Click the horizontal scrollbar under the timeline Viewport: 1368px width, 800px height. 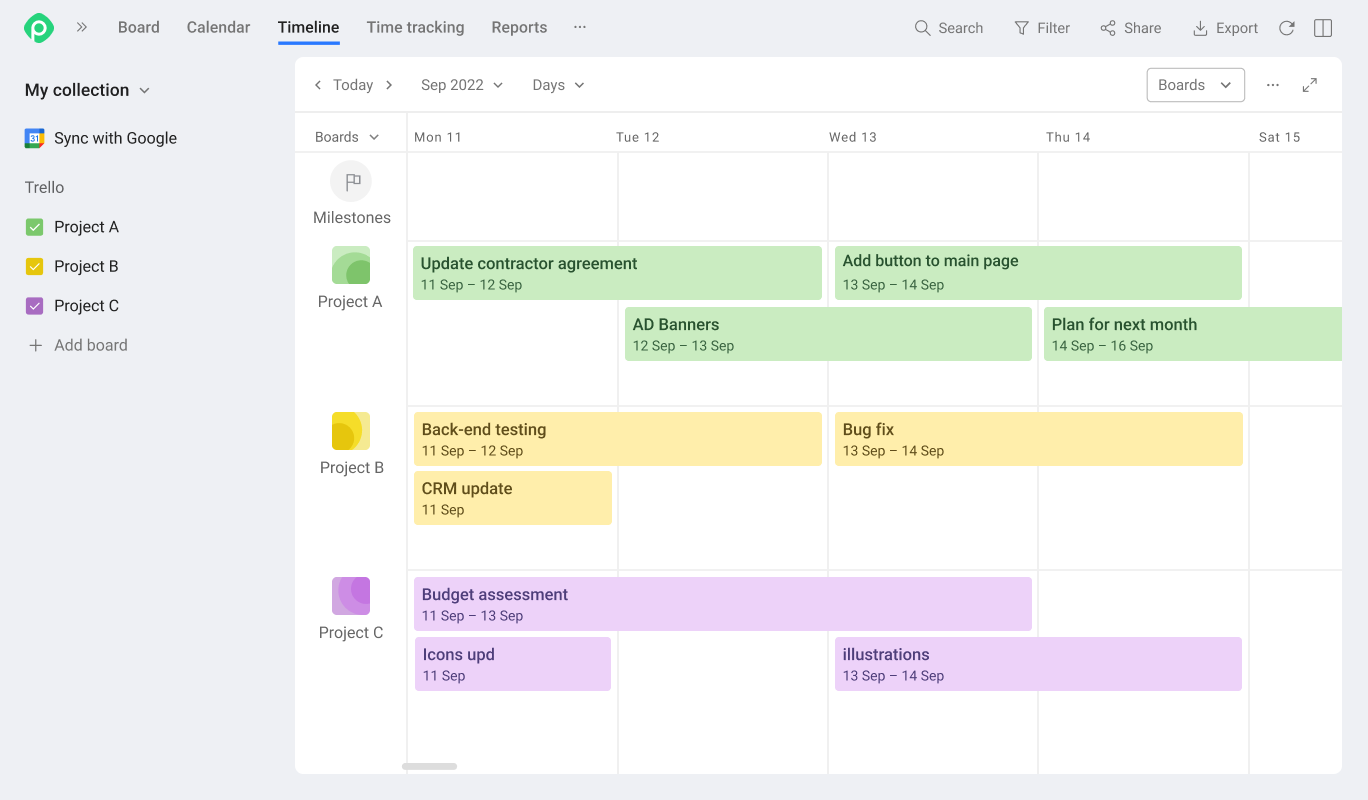430,766
